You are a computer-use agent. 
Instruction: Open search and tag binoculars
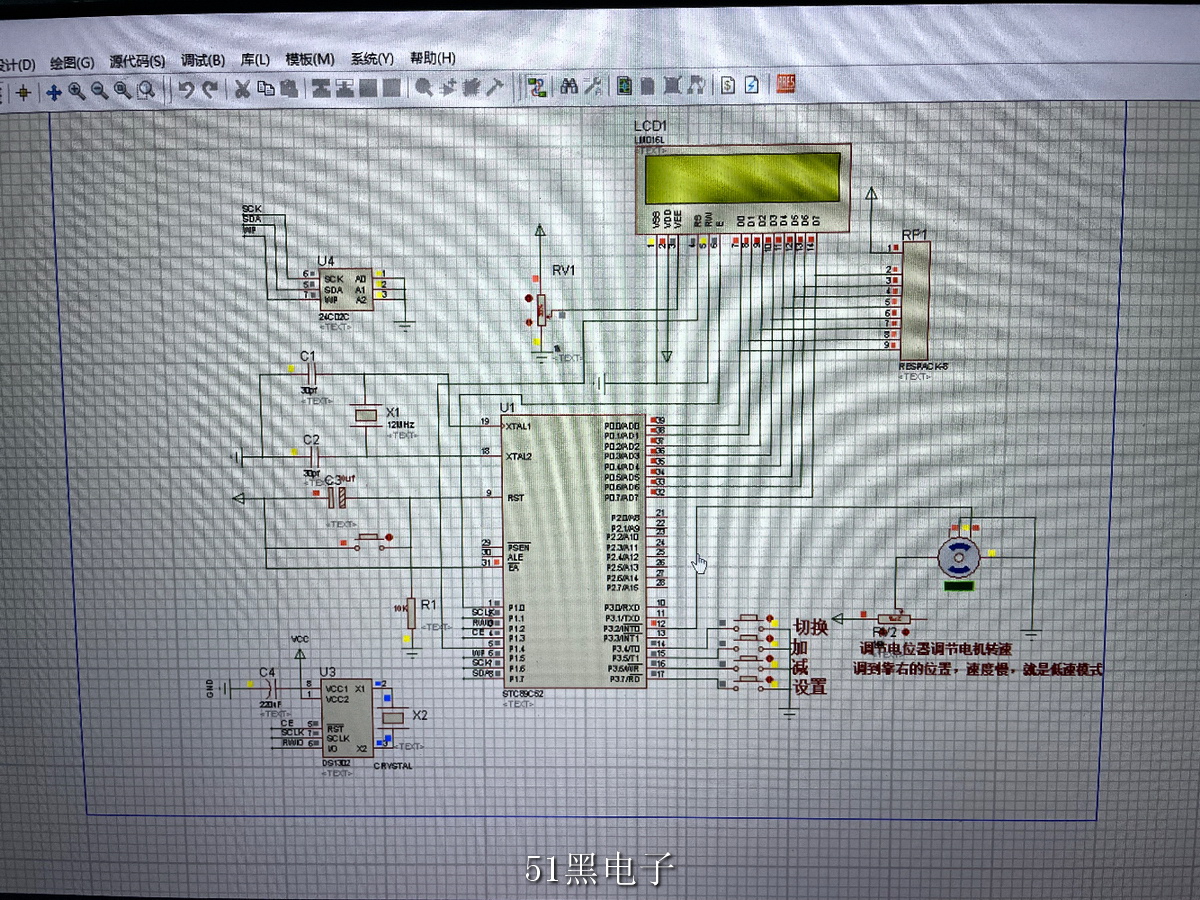coord(569,87)
